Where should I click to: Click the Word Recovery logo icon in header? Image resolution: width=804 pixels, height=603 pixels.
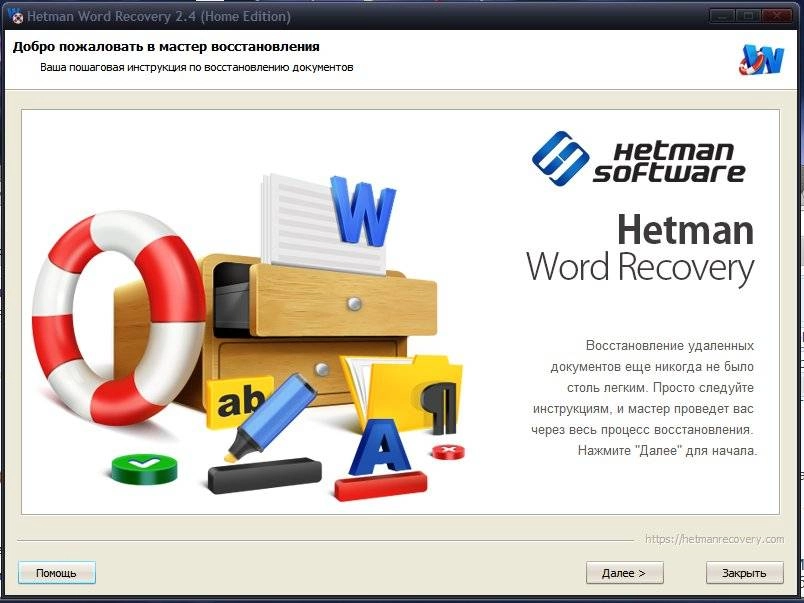[762, 60]
